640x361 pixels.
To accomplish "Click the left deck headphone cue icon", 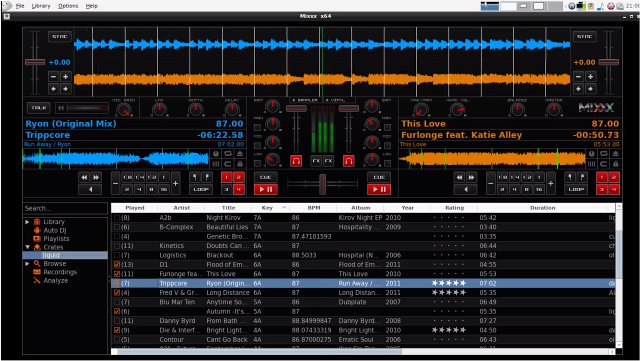I will [x=296, y=161].
